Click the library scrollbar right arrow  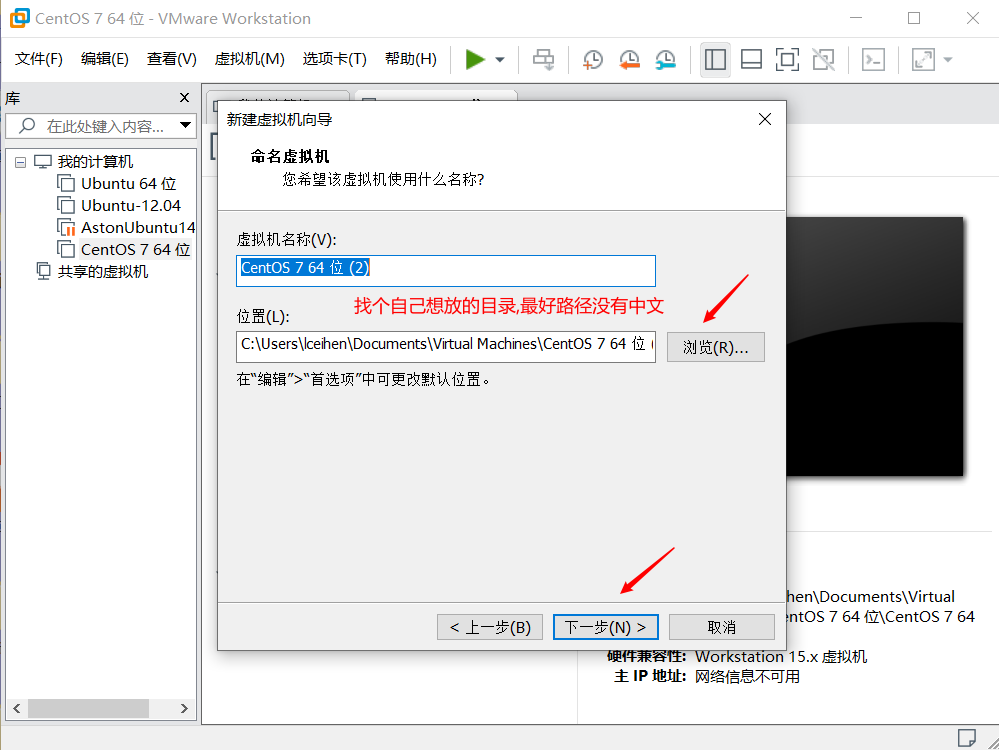click(184, 708)
